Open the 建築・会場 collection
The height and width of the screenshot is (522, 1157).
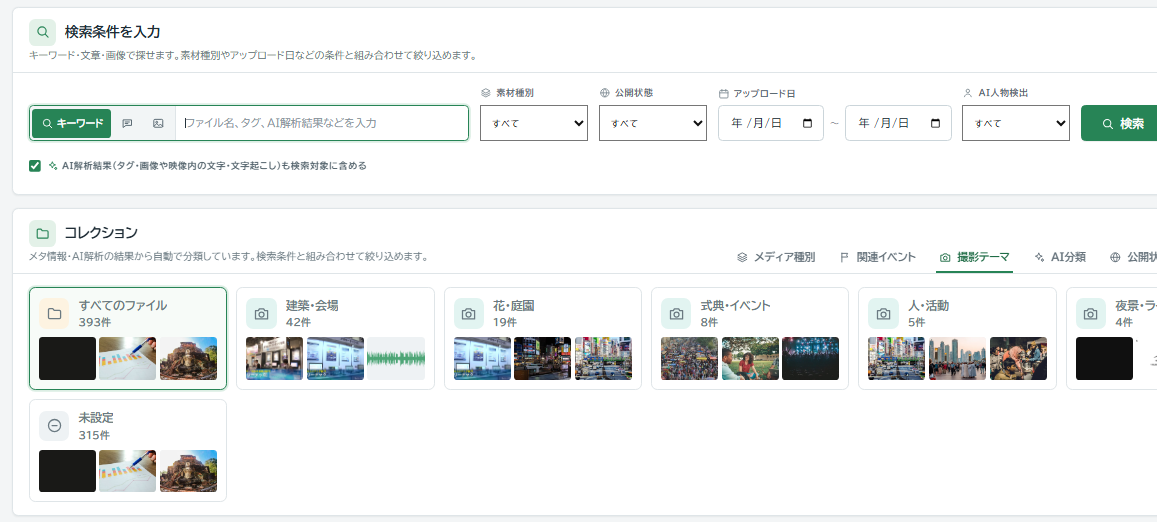click(x=335, y=338)
